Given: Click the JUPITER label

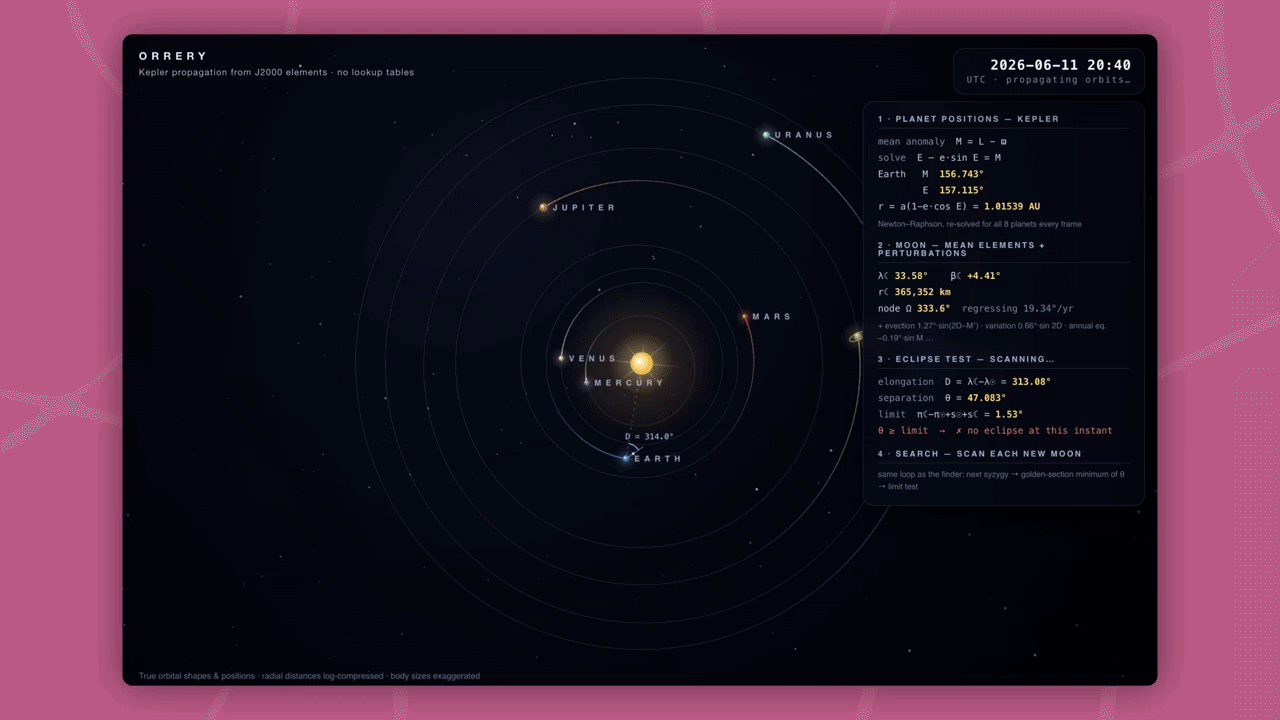Looking at the screenshot, I should [x=584, y=208].
